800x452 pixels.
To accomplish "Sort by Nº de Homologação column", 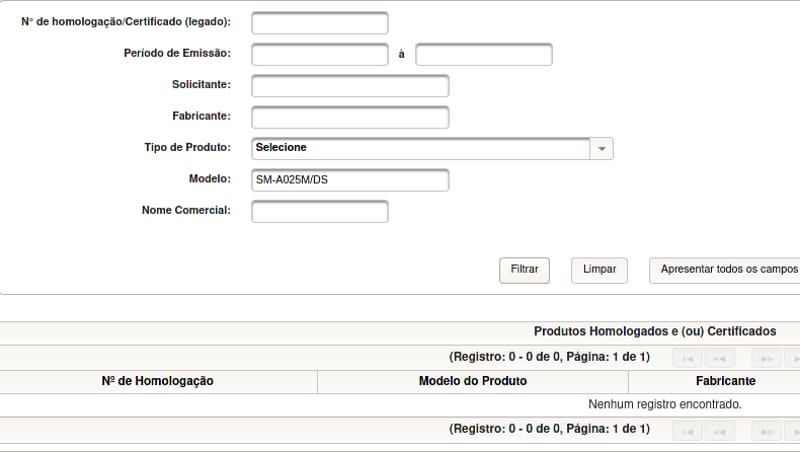I will pos(157,381).
